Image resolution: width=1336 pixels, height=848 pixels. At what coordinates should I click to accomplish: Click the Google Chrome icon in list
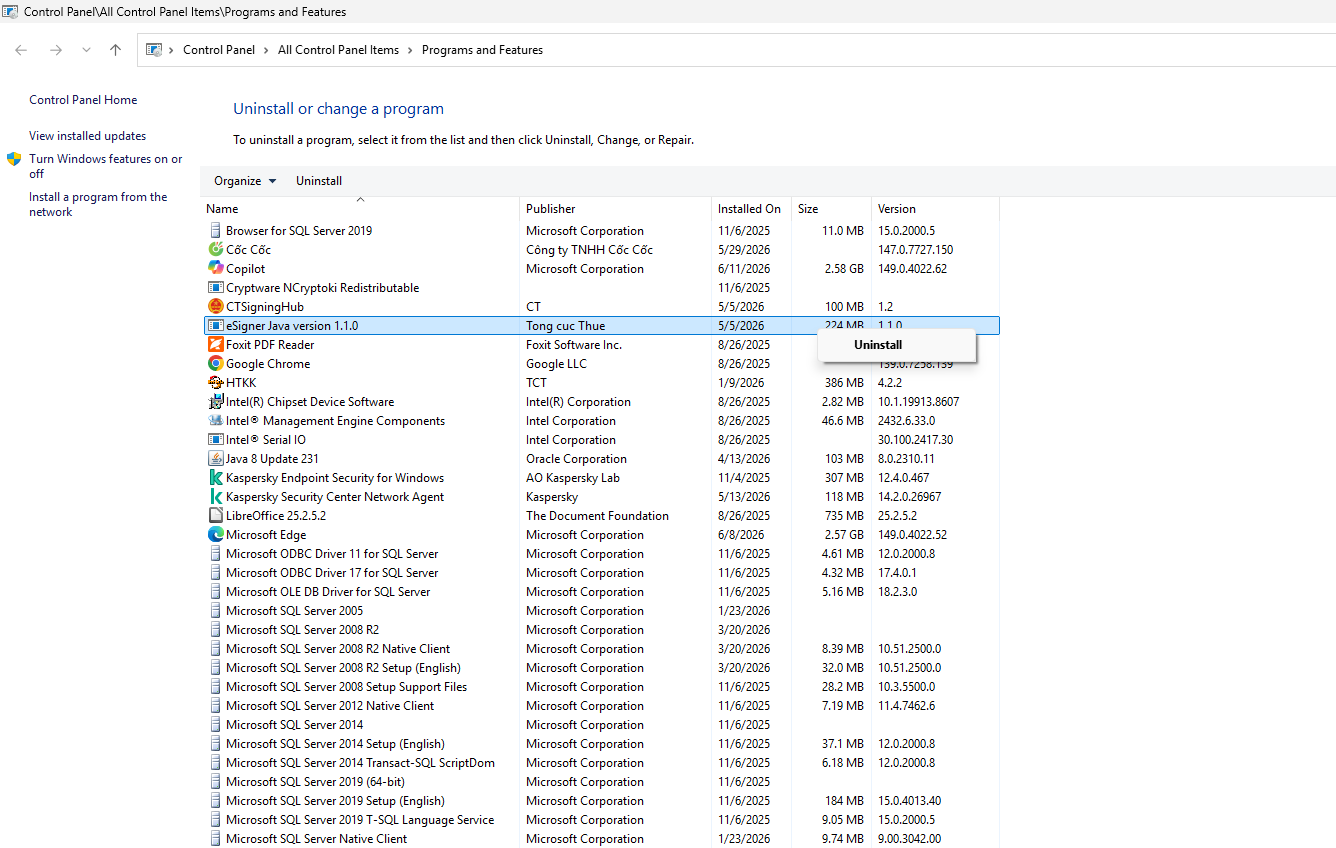[215, 363]
